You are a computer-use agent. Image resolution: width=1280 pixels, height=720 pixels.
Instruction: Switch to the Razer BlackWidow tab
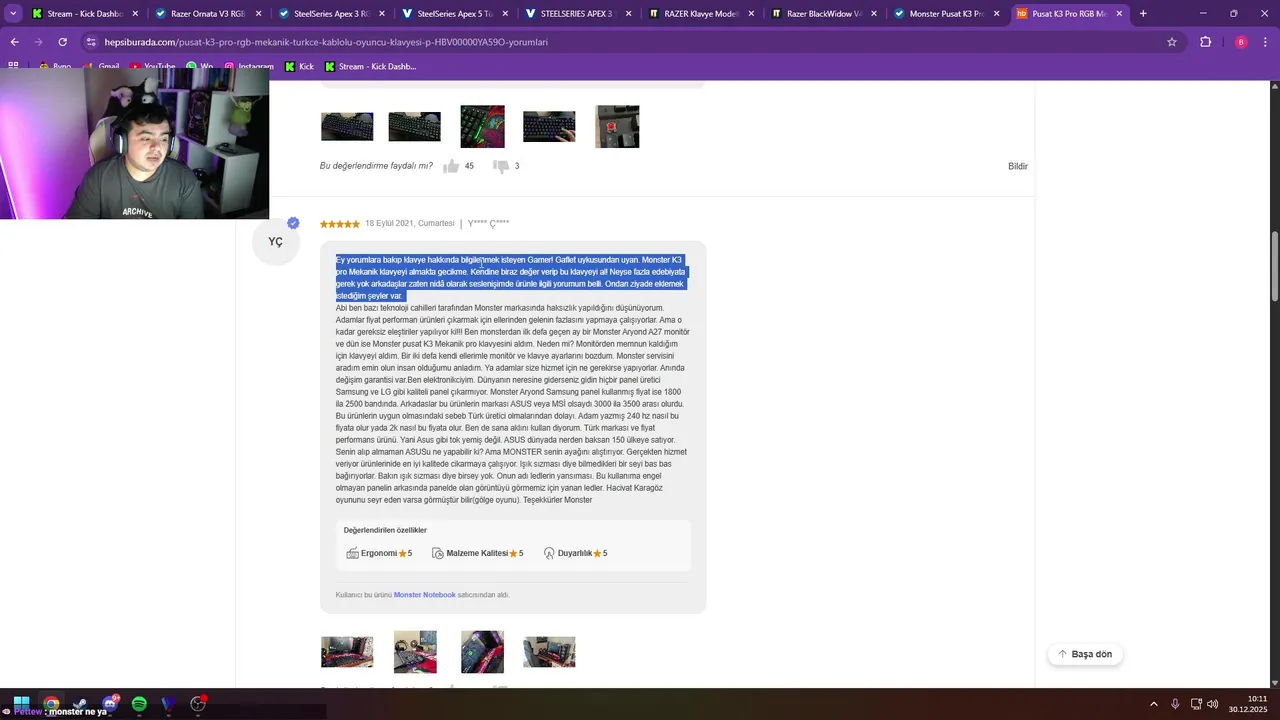point(825,14)
